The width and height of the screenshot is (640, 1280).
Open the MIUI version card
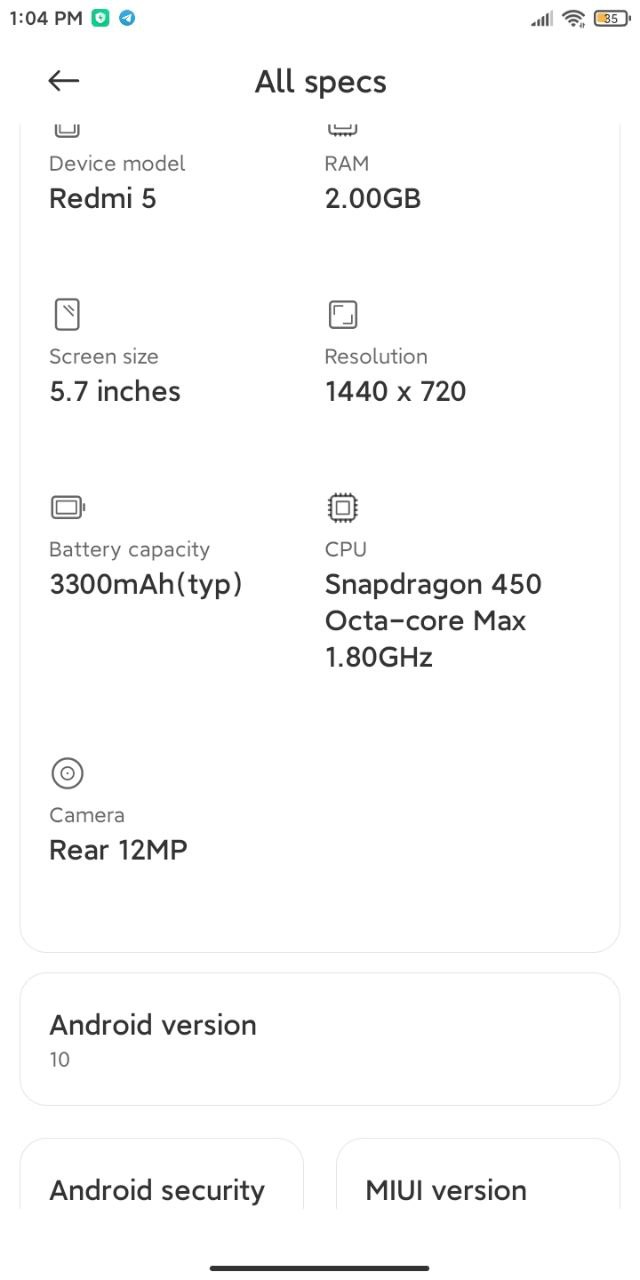(478, 1173)
